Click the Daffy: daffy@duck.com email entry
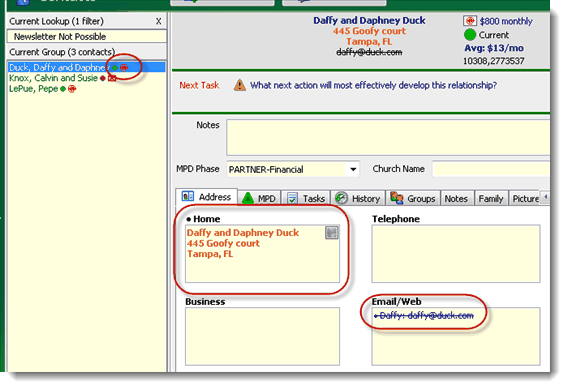 [x=424, y=316]
